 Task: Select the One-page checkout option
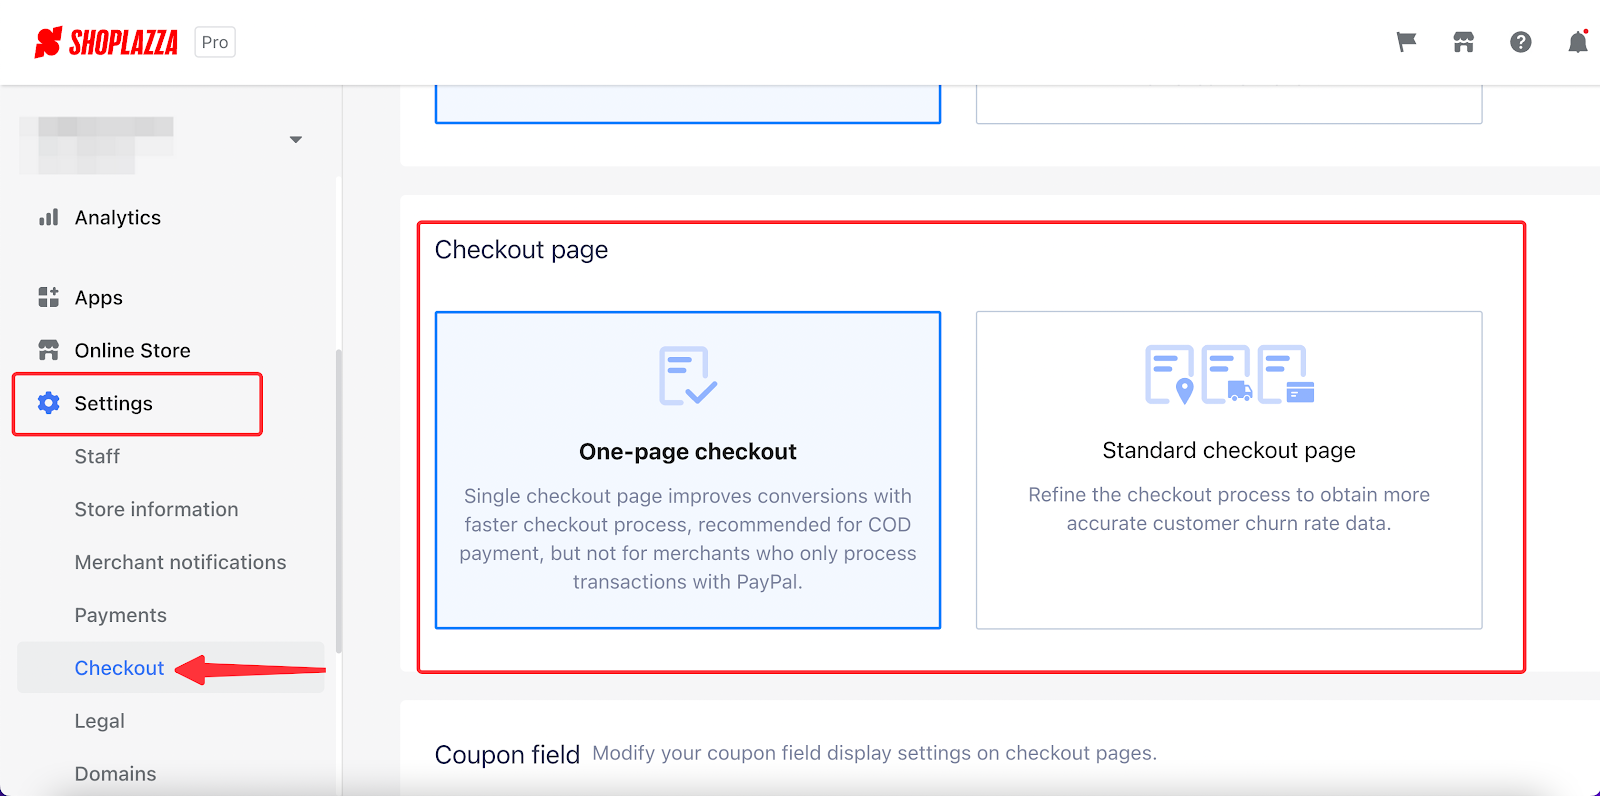(x=688, y=470)
